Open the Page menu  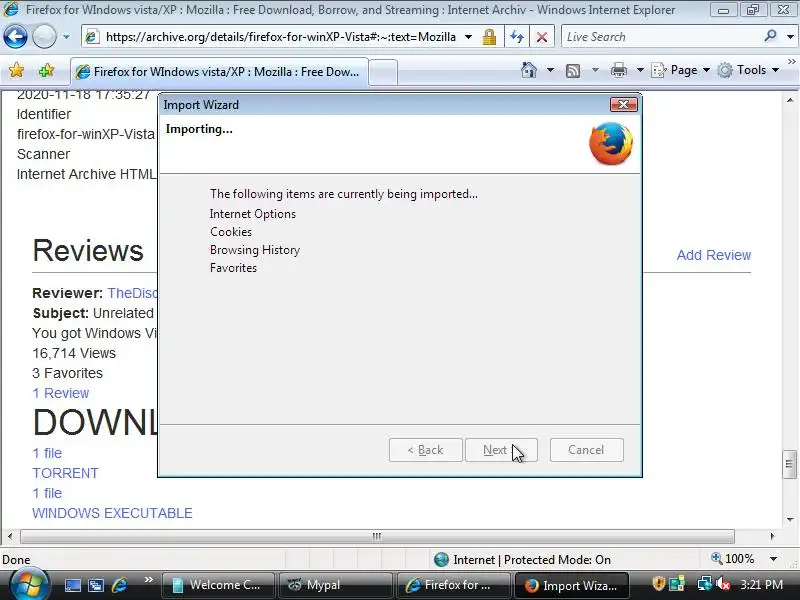(x=681, y=70)
